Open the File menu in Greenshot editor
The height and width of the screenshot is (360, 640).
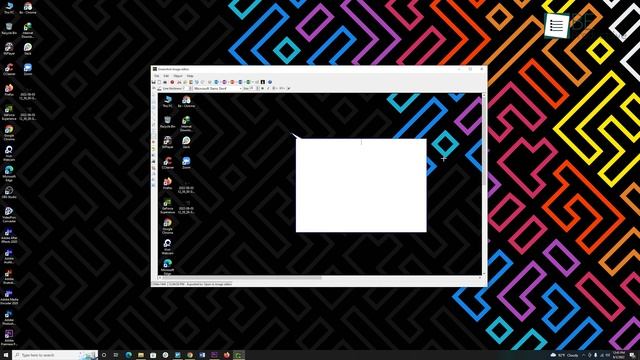[x=156, y=76]
